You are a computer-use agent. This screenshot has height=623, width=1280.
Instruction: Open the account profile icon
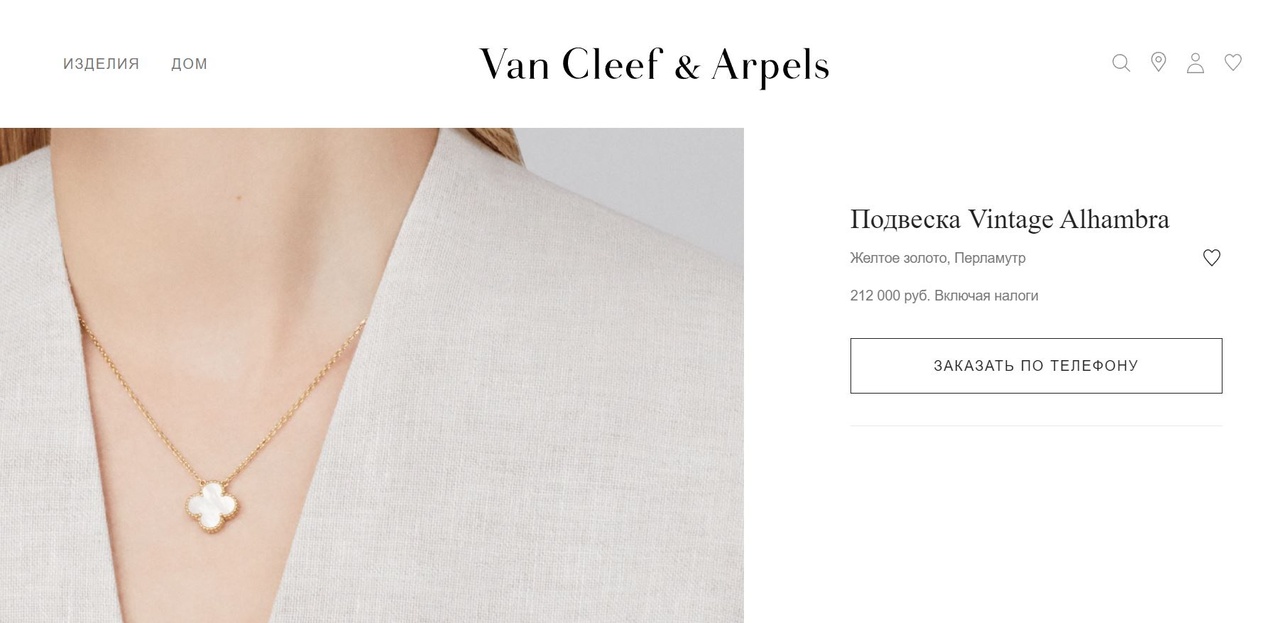(x=1195, y=63)
